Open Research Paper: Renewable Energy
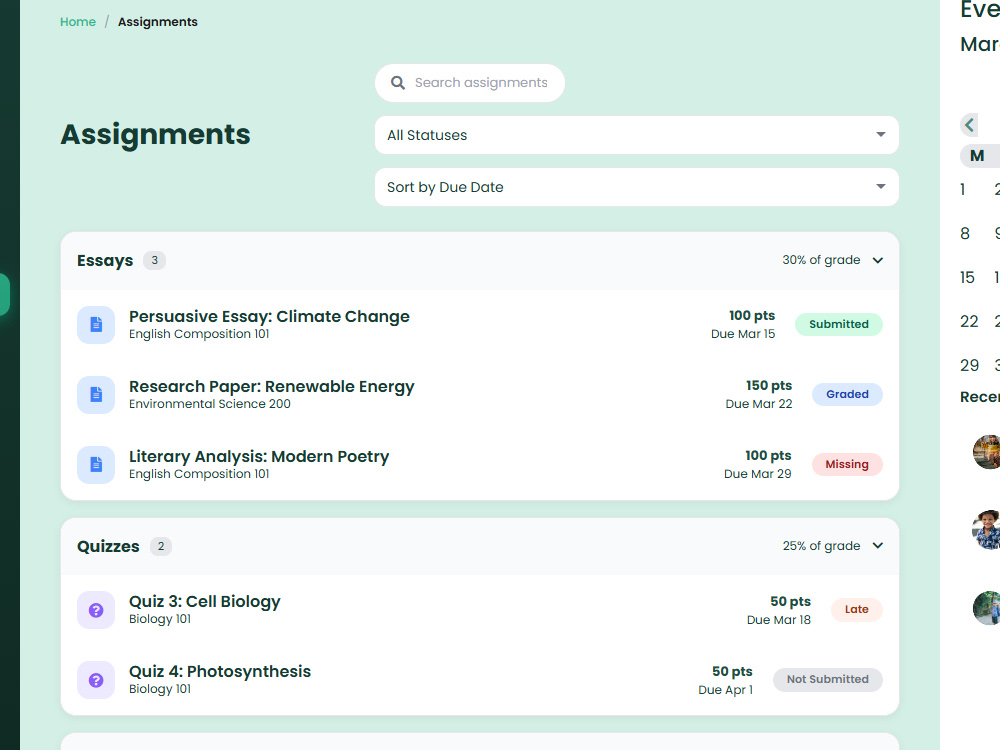This screenshot has height=750, width=1000. coord(272,386)
